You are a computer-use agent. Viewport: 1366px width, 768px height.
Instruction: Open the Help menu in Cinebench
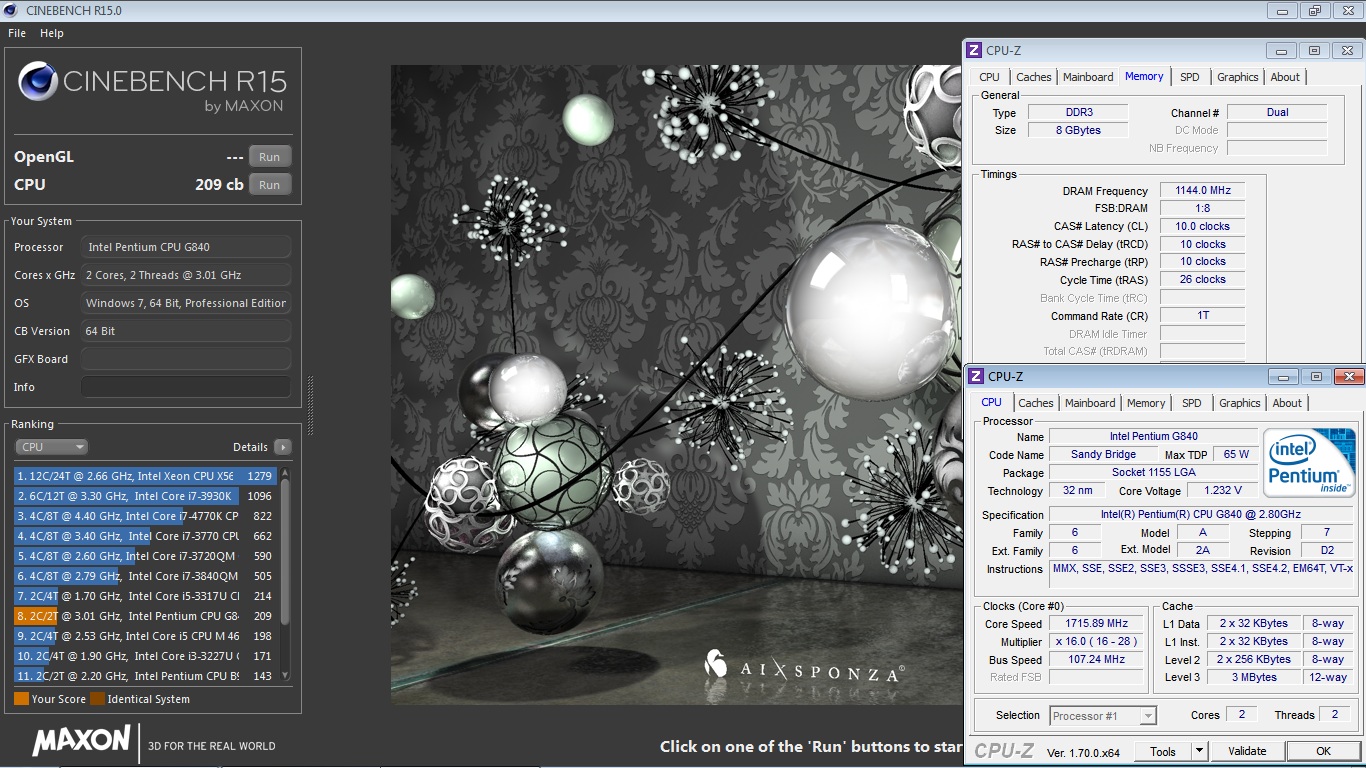[x=52, y=33]
